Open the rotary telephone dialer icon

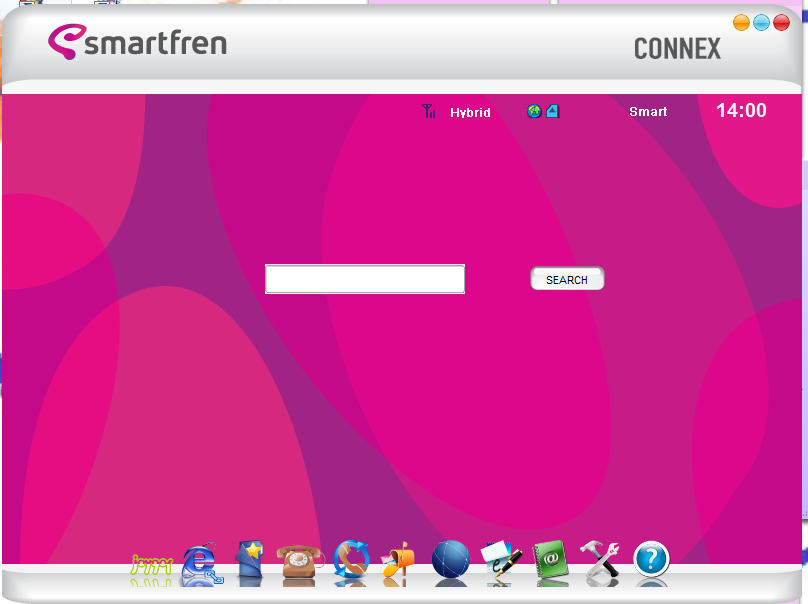coord(300,561)
